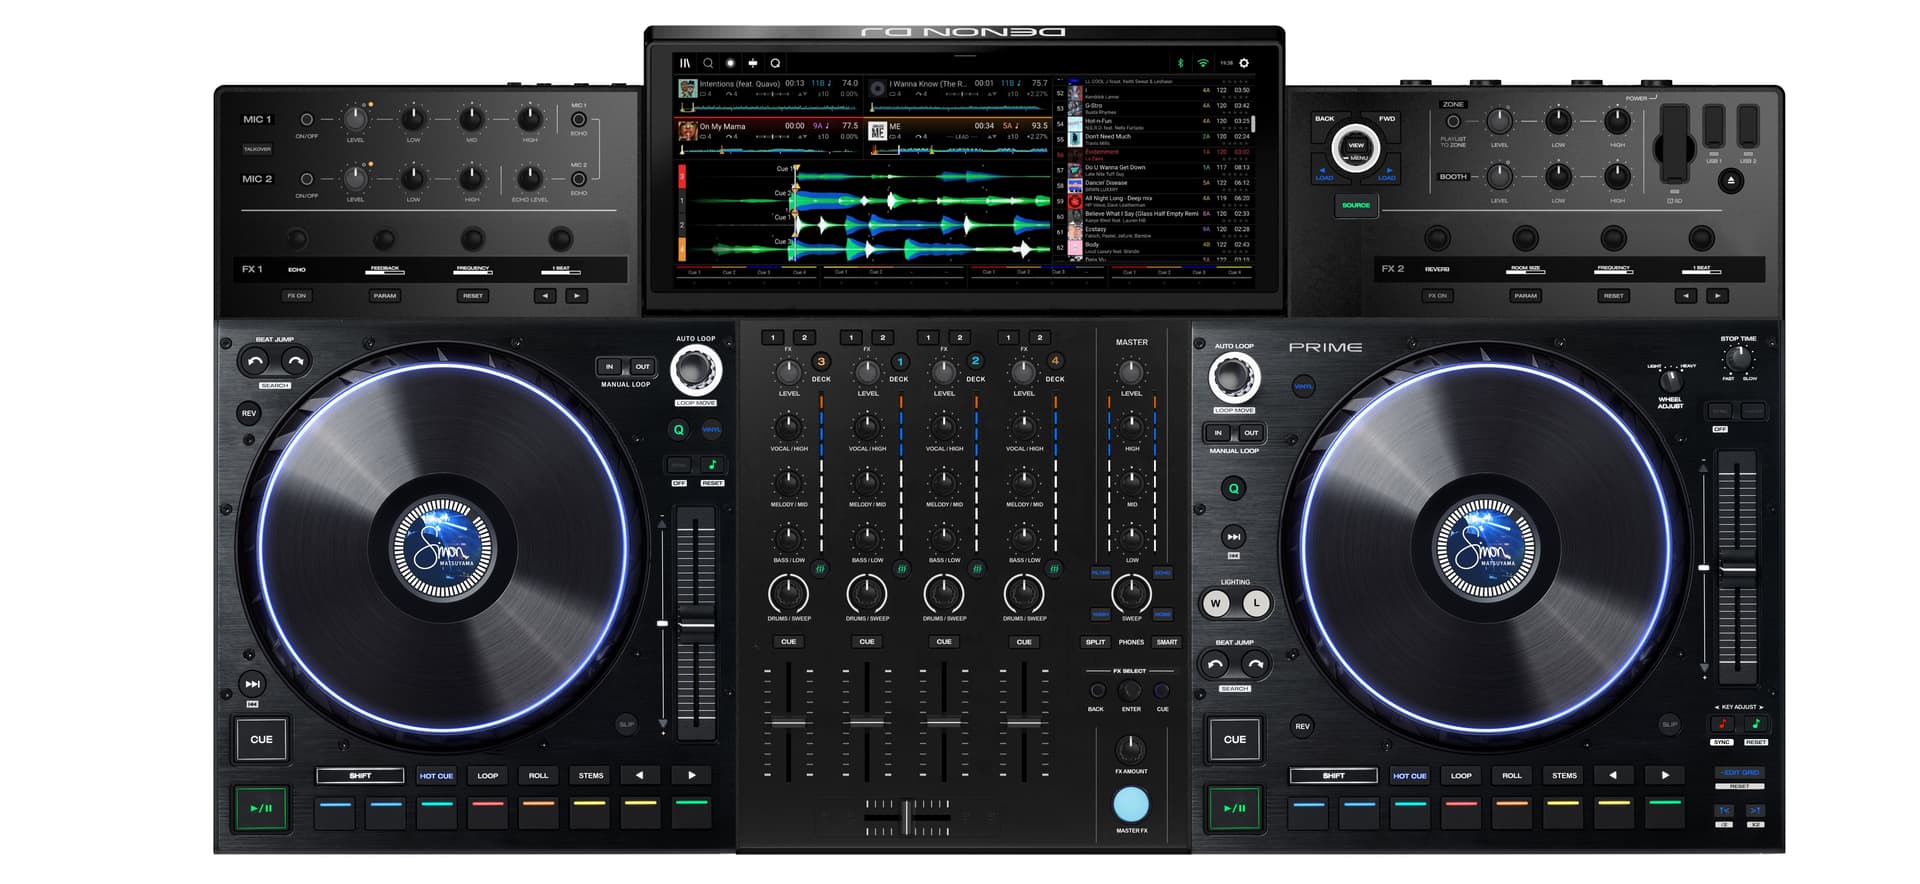This screenshot has width=1920, height=884.
Task: Push the left deck beat jump forward arrow
Action: tap(295, 361)
